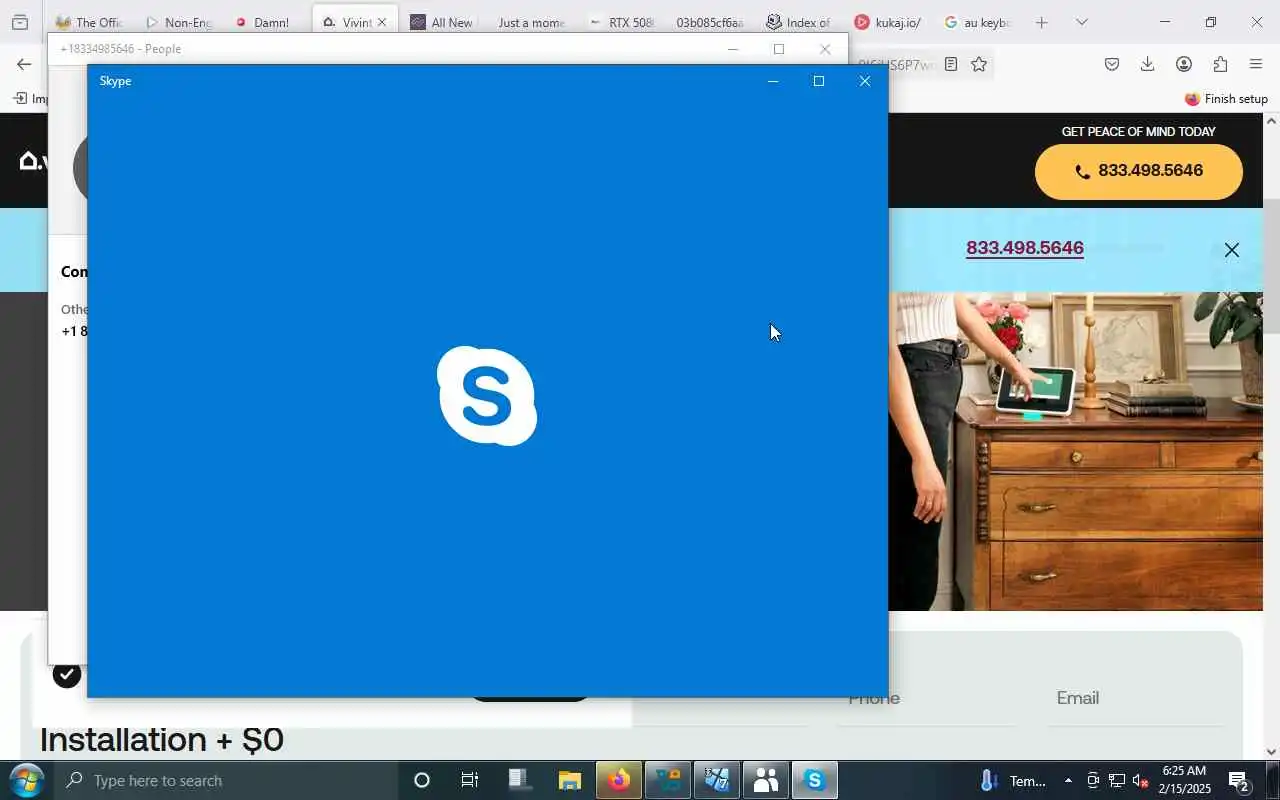Open the Windows Start orb
Viewport: 1280px width, 800px height.
pos(26,780)
